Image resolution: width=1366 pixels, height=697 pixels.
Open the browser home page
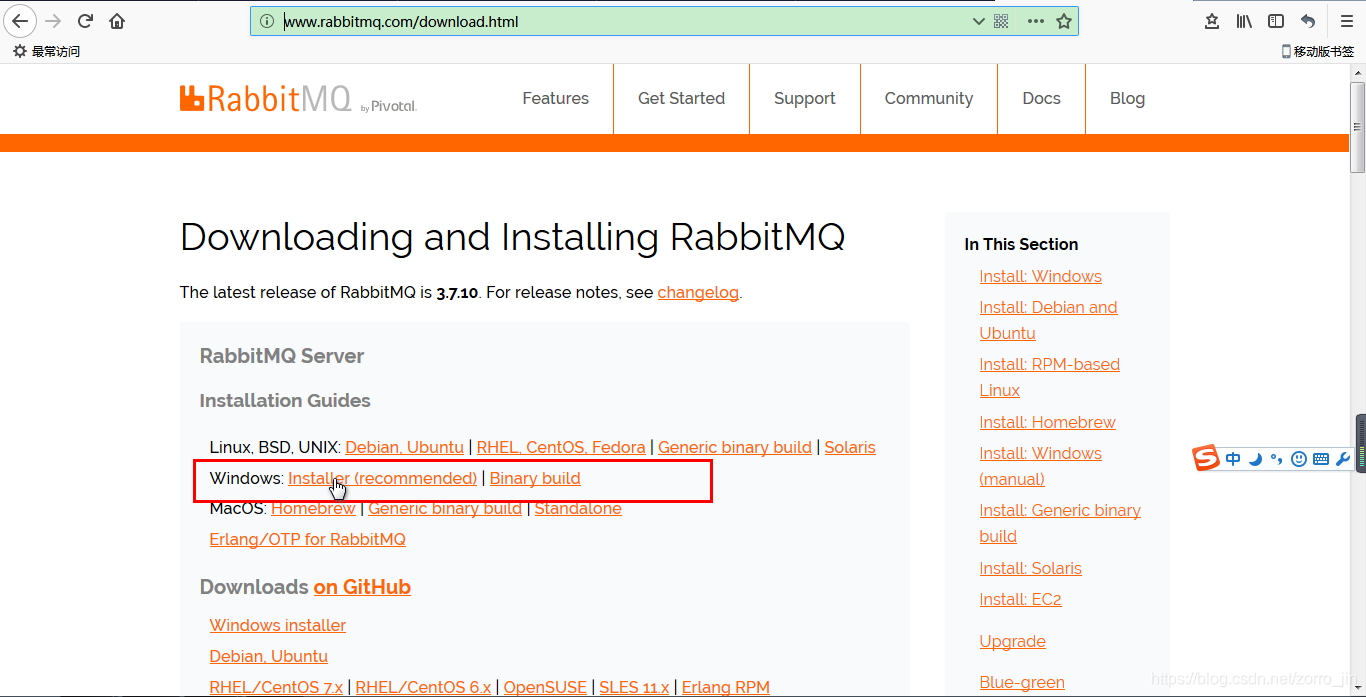[117, 21]
